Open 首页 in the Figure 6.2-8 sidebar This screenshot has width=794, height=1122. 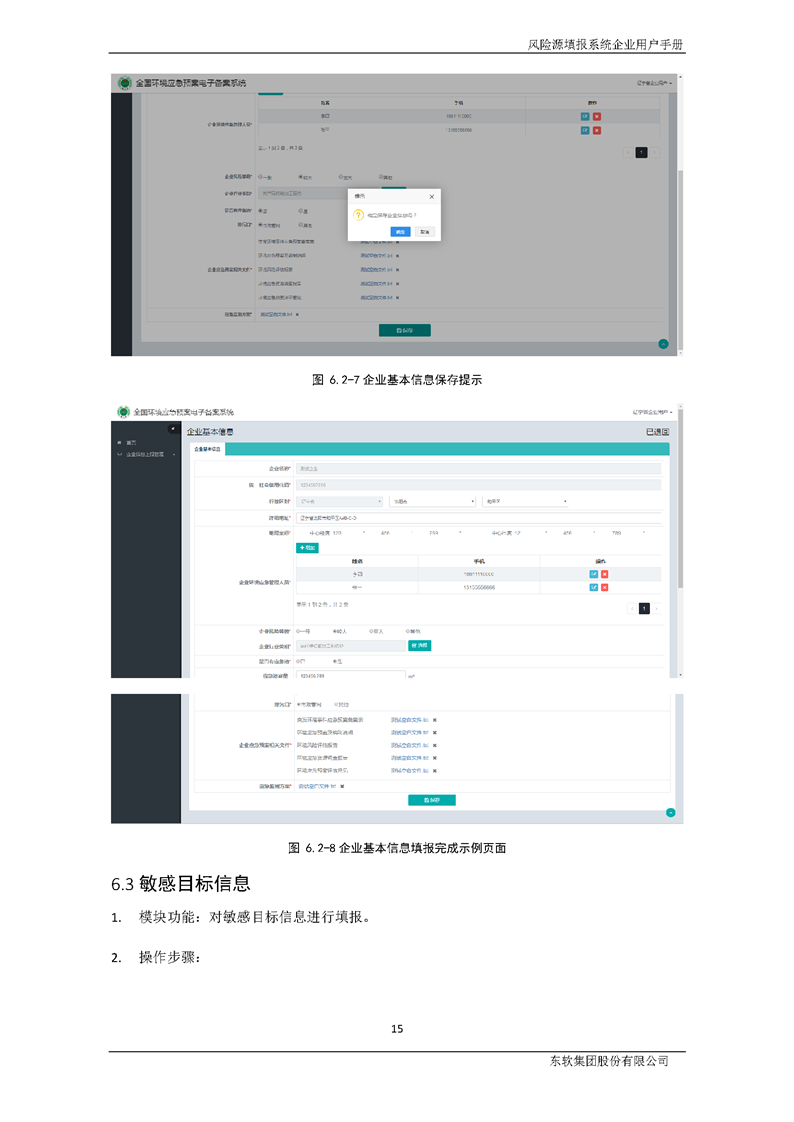pos(130,443)
